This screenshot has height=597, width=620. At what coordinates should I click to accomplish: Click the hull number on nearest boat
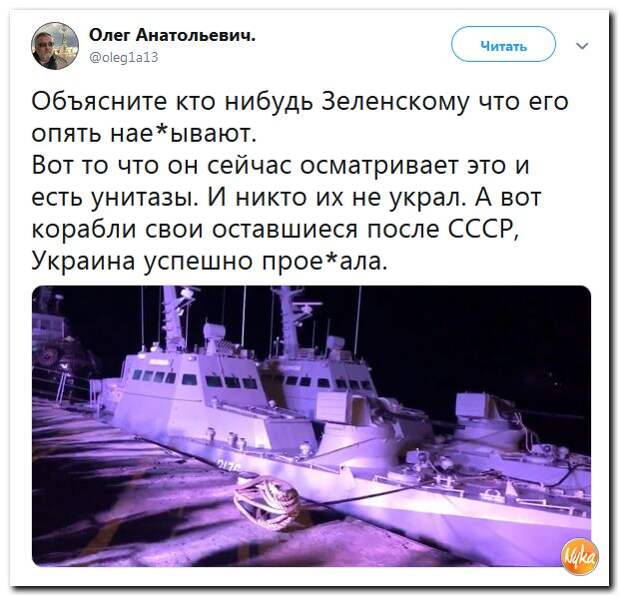pos(228,466)
